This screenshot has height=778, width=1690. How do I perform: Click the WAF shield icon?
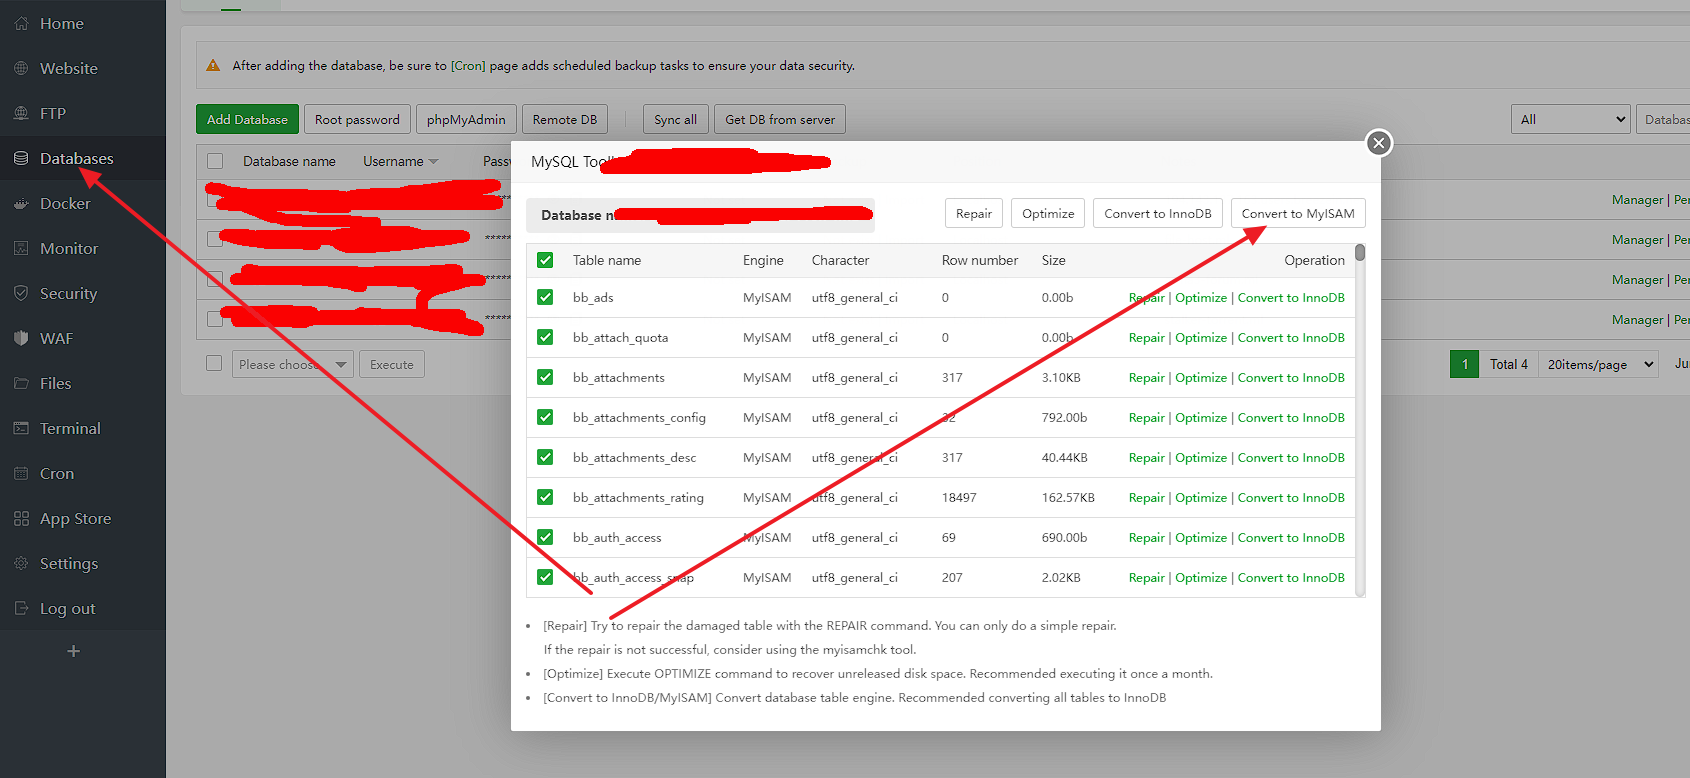(x=21, y=338)
